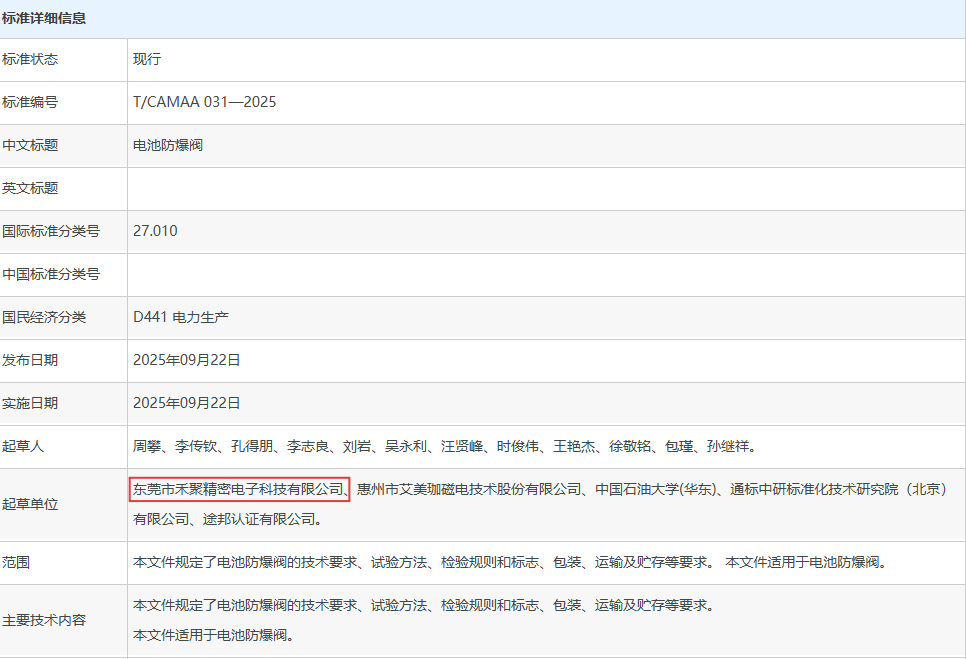Click the Chinese title value 电池防爆阀
Screen dimensions: 966x659
click(168, 145)
